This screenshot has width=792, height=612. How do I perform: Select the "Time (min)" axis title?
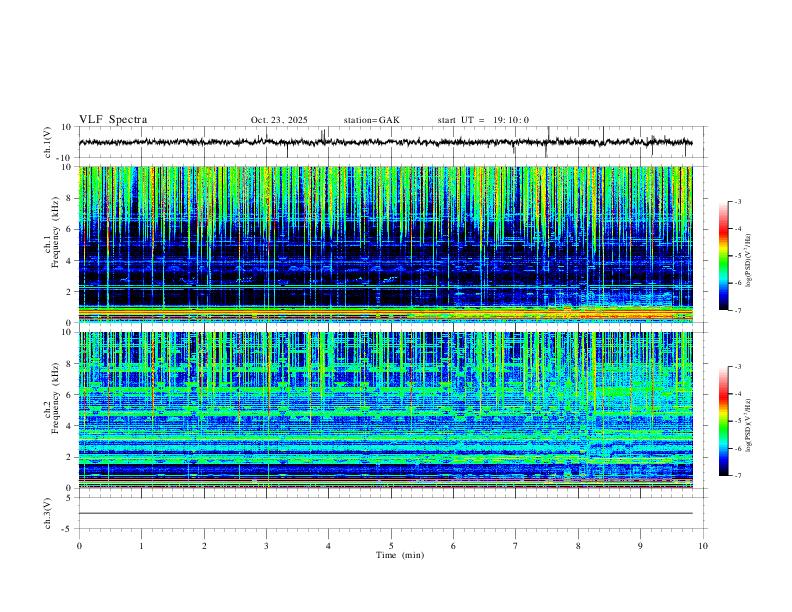point(400,555)
